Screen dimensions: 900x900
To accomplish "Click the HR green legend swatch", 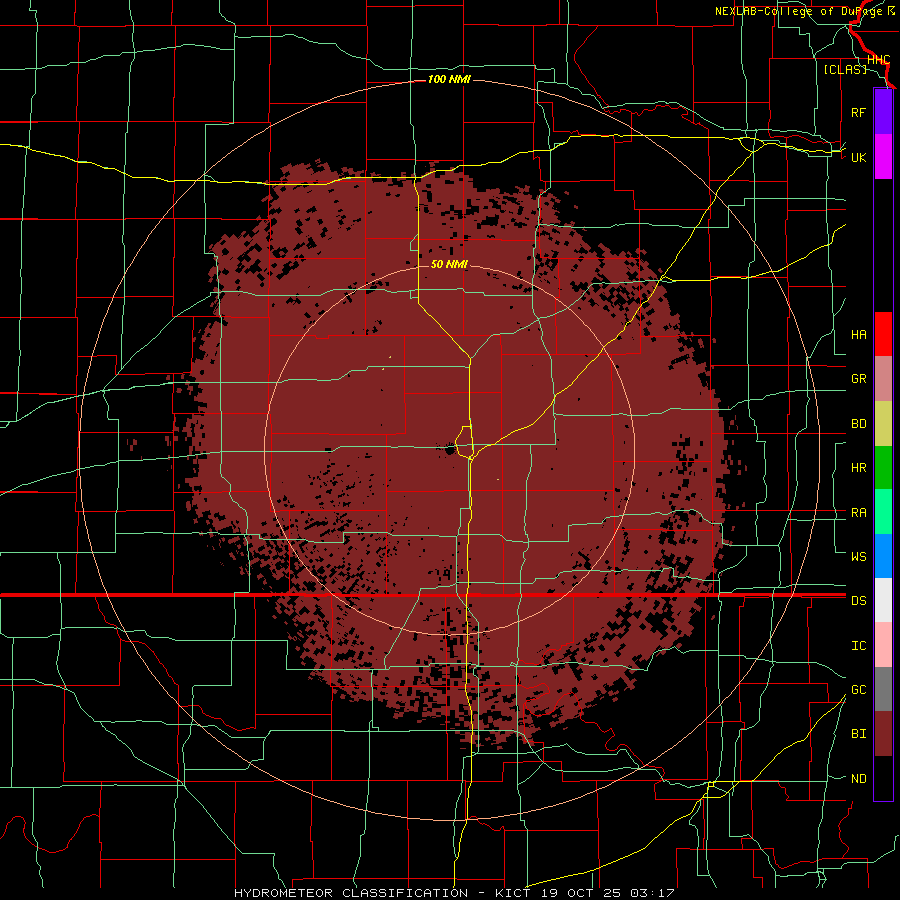I will tap(883, 468).
